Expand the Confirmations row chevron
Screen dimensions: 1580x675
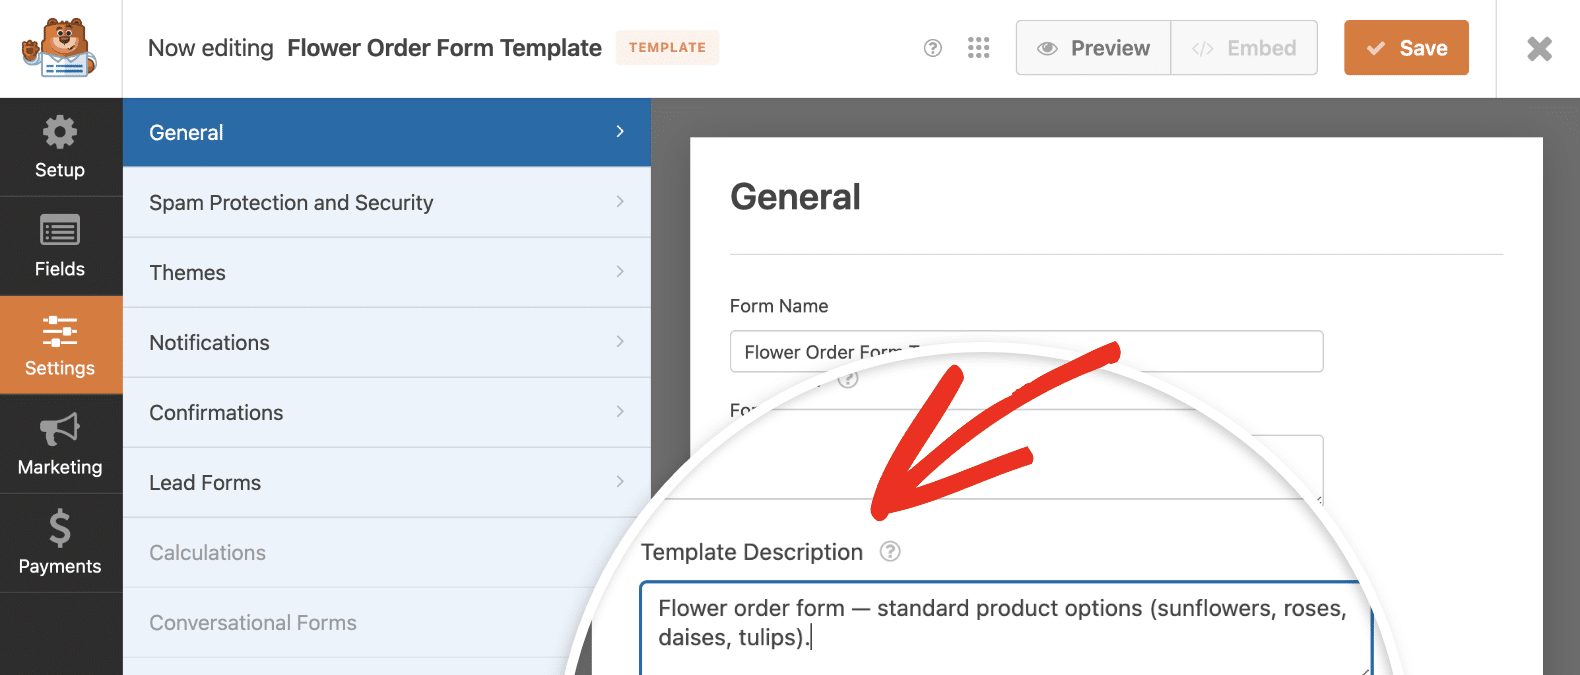620,411
